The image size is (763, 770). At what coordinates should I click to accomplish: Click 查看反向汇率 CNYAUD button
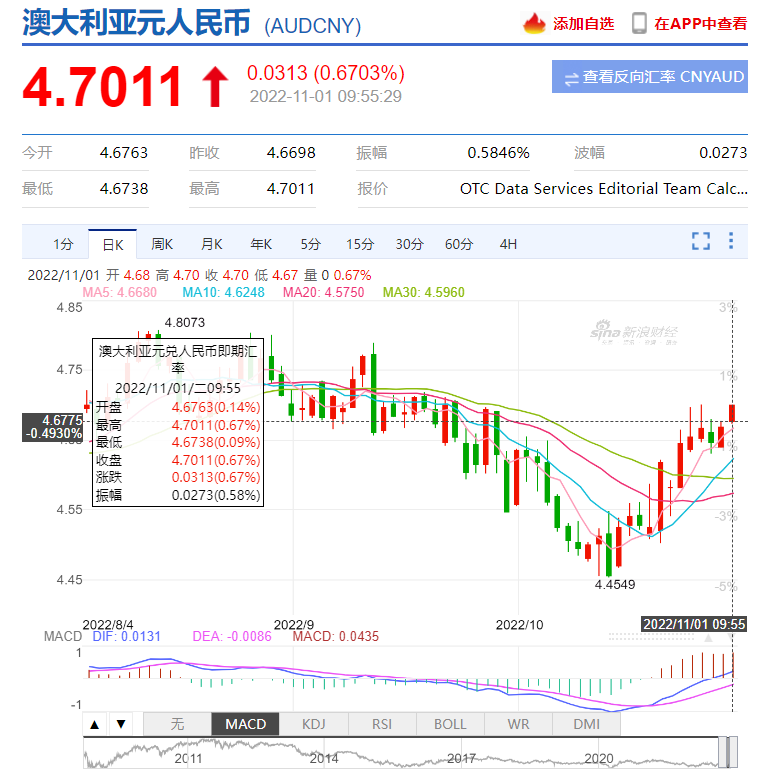coord(650,77)
